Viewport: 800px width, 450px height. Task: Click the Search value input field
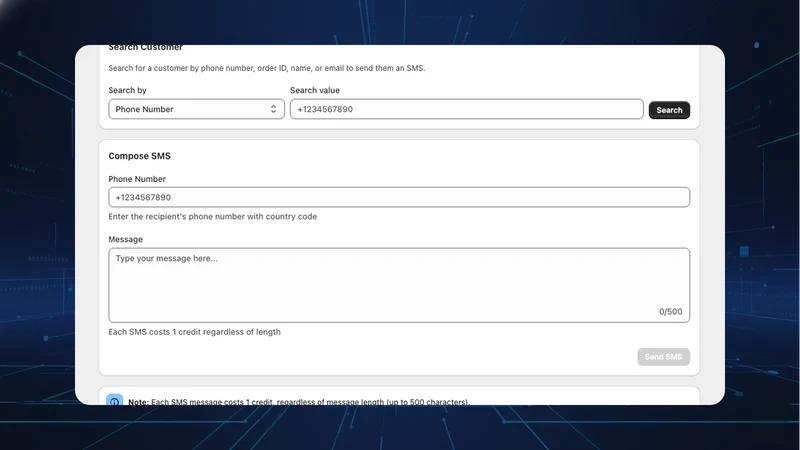[466, 109]
